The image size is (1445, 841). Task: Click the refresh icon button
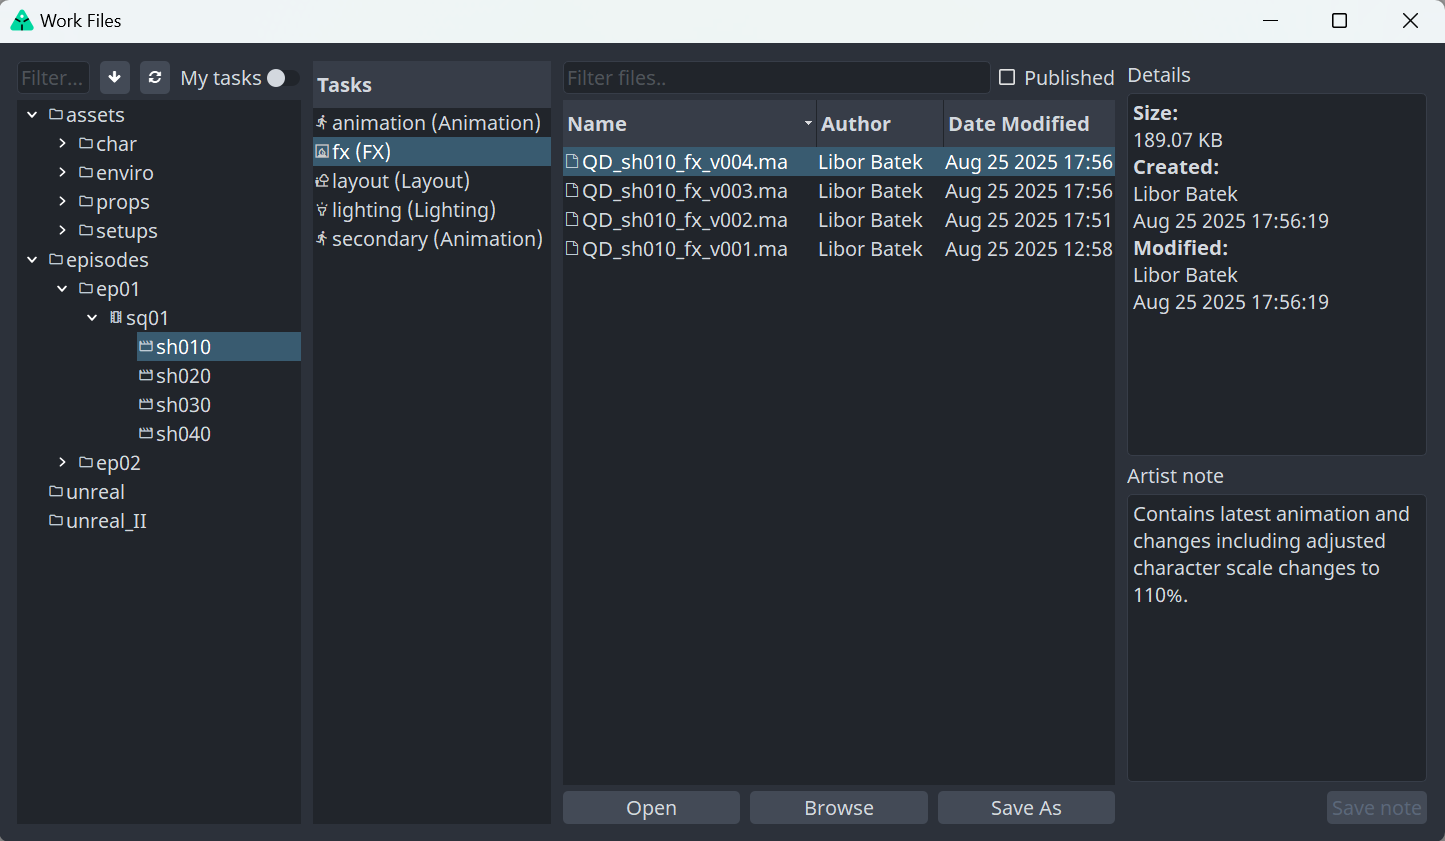tap(155, 77)
